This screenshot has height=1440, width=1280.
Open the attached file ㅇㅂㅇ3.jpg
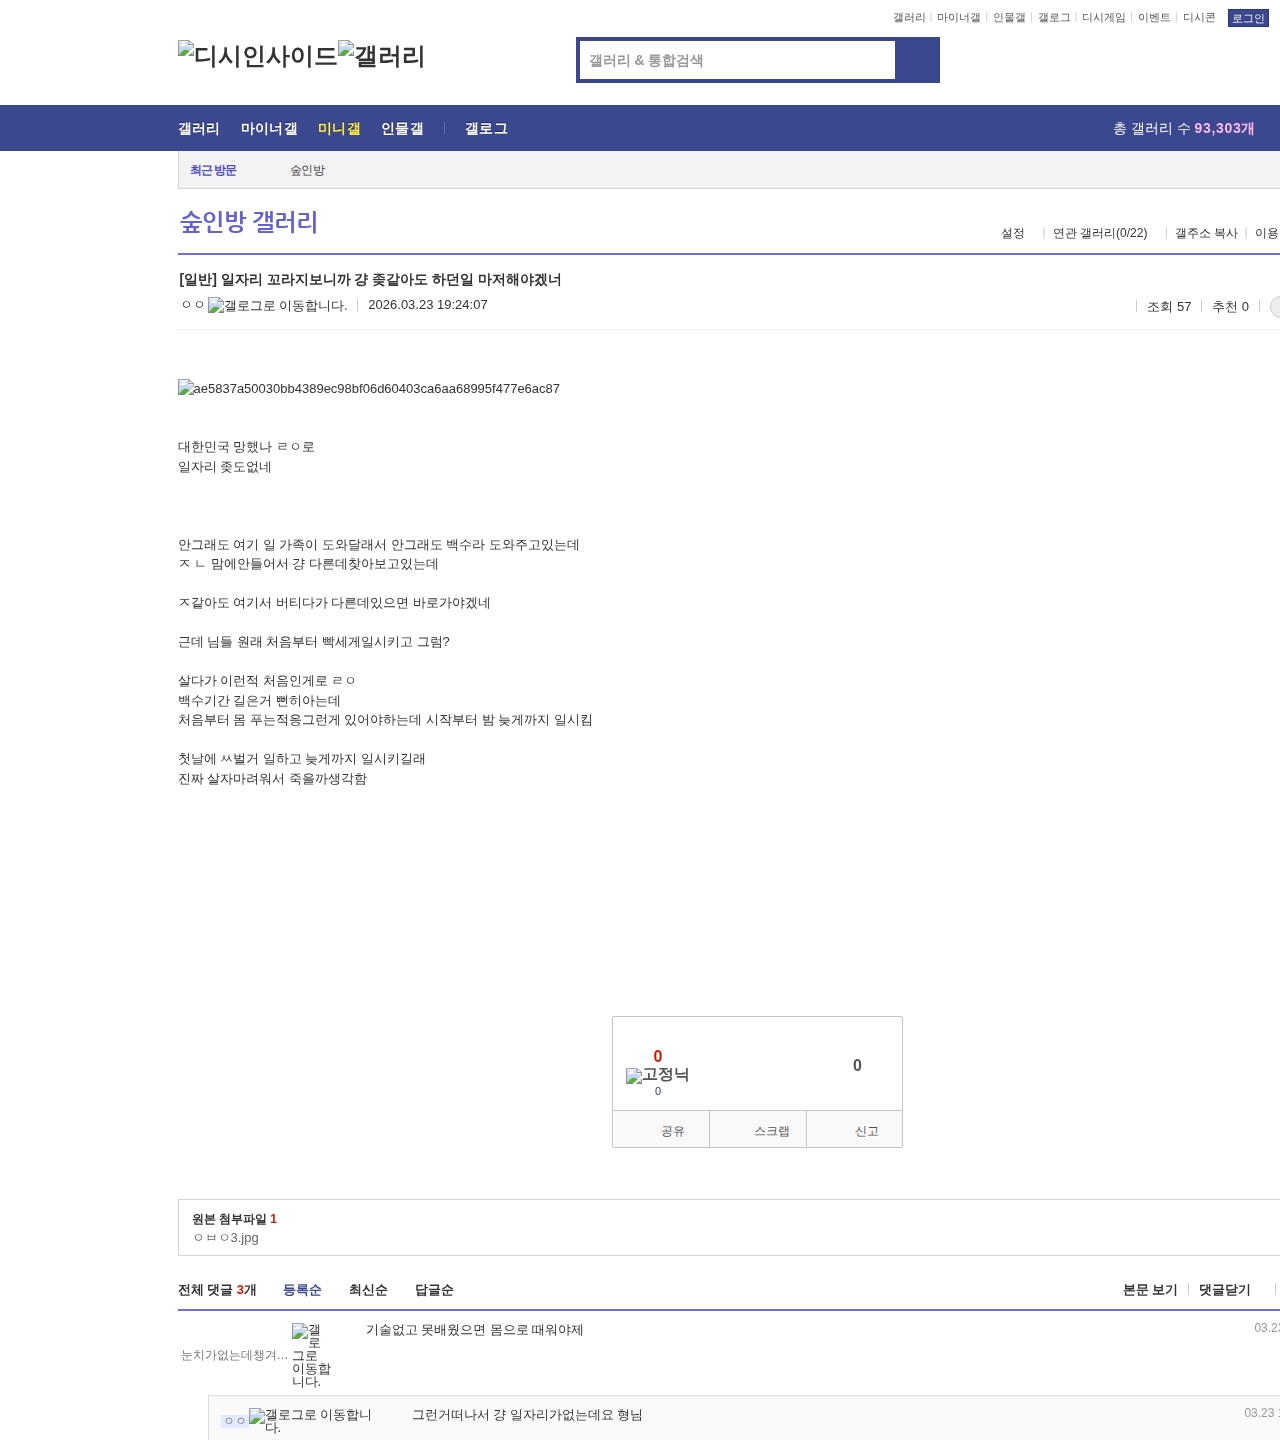[x=227, y=1238]
